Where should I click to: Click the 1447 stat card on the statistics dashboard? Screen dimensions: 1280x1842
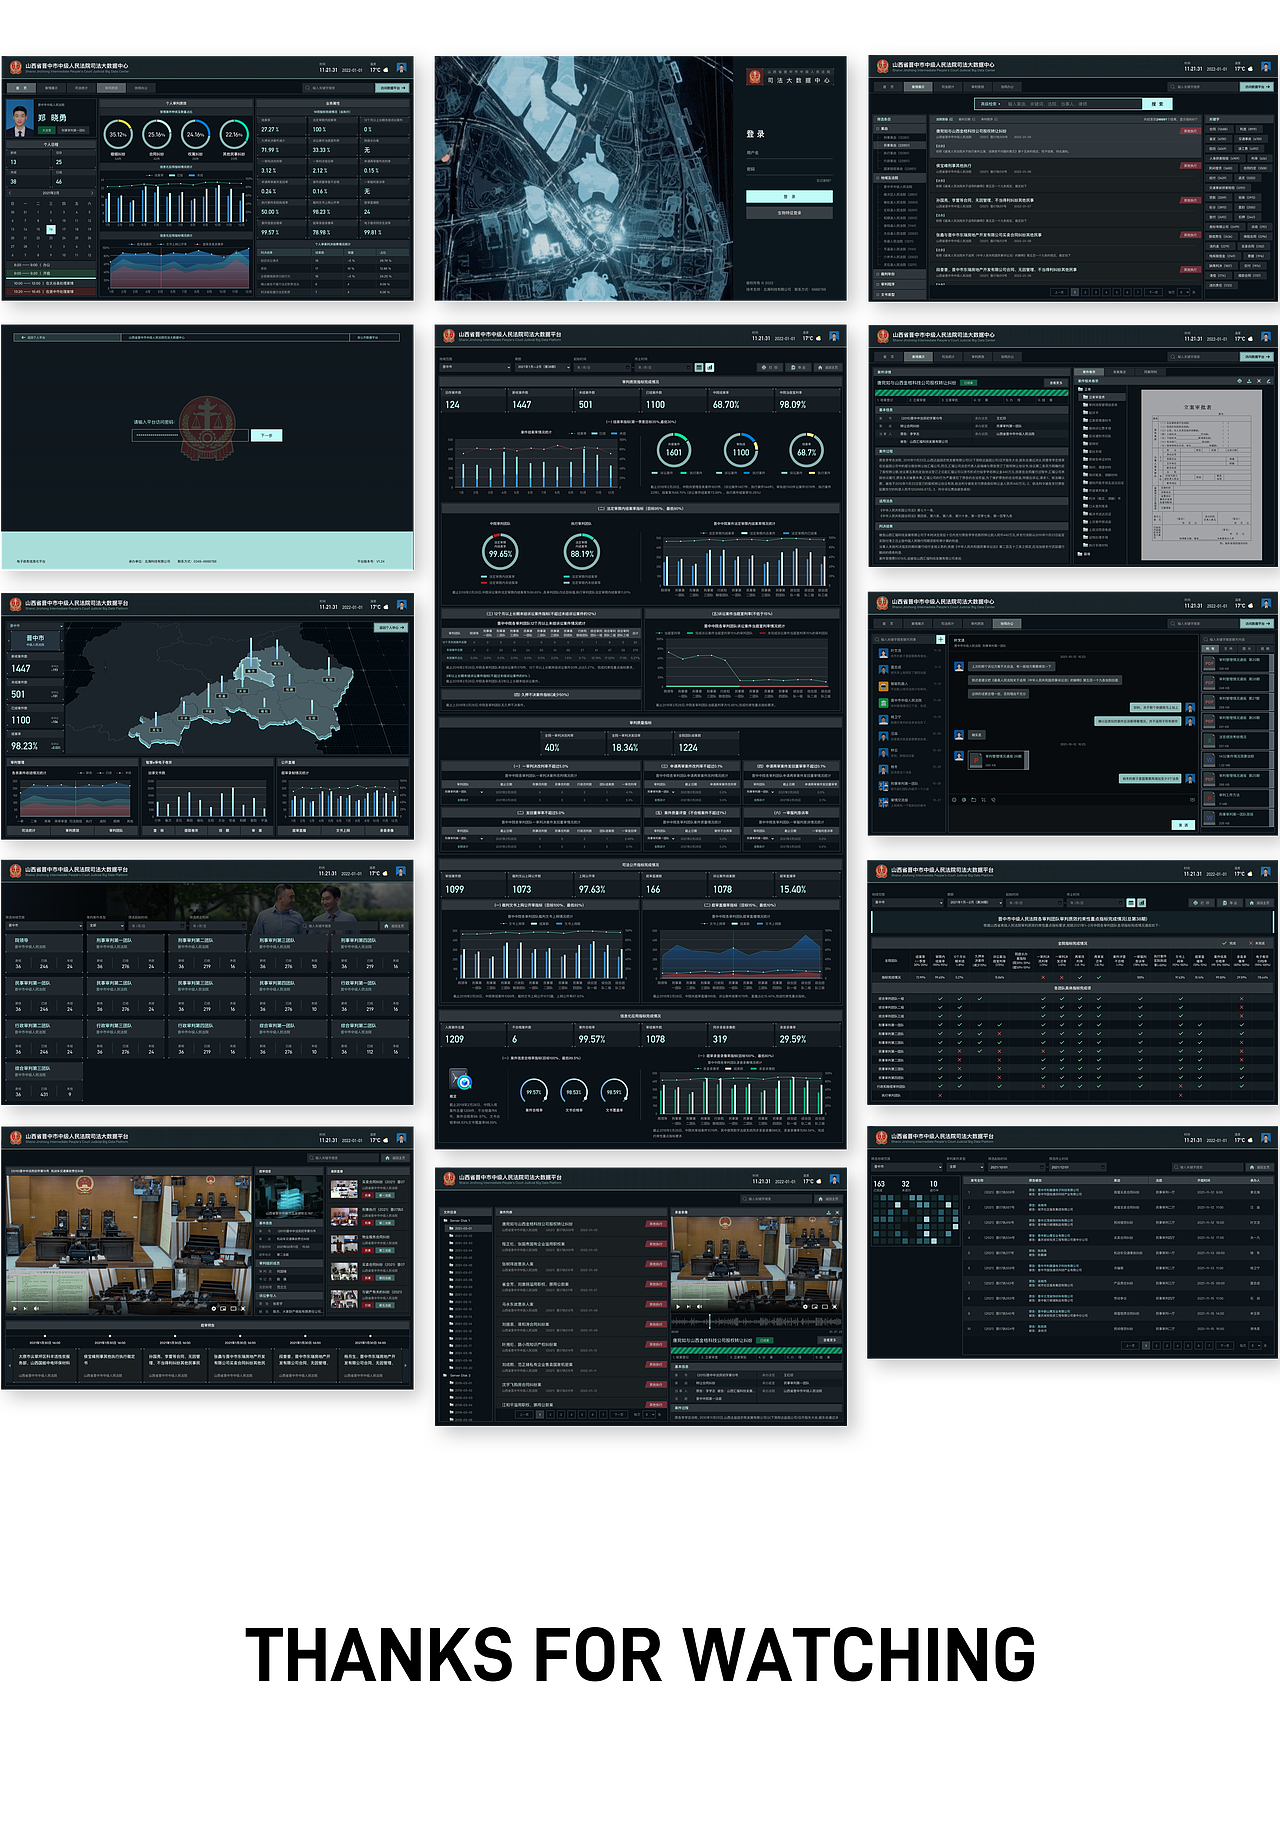click(x=538, y=401)
